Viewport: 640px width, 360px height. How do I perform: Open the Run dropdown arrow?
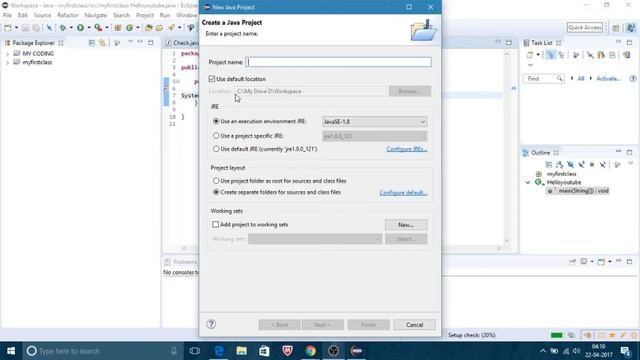(x=89, y=28)
